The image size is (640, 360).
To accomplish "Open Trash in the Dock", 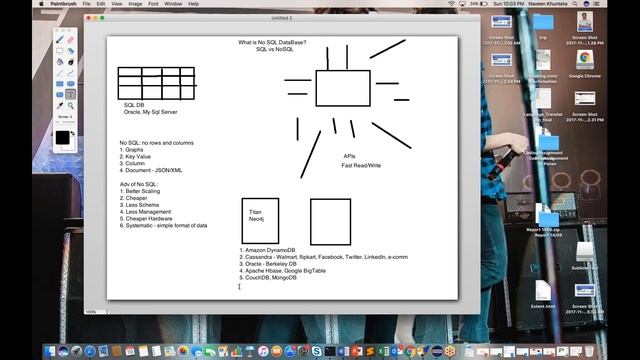I will click(x=589, y=351).
